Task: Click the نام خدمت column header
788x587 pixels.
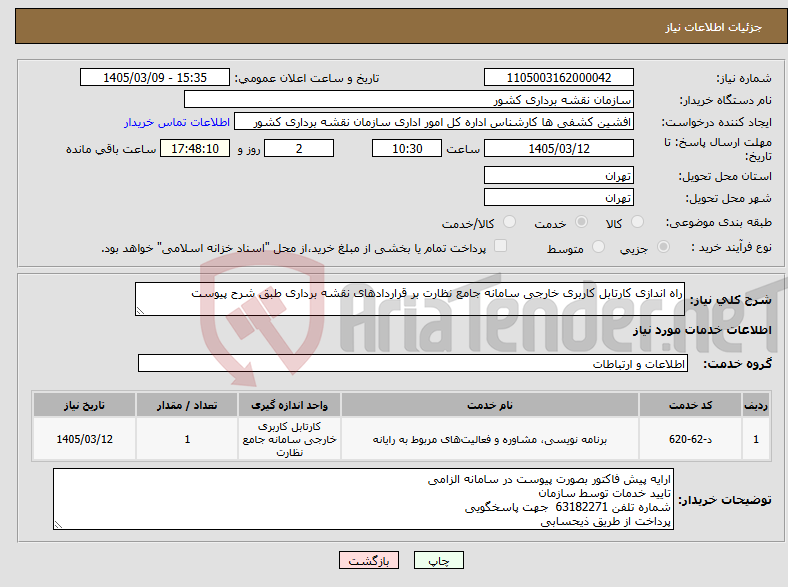Action: click(x=490, y=405)
